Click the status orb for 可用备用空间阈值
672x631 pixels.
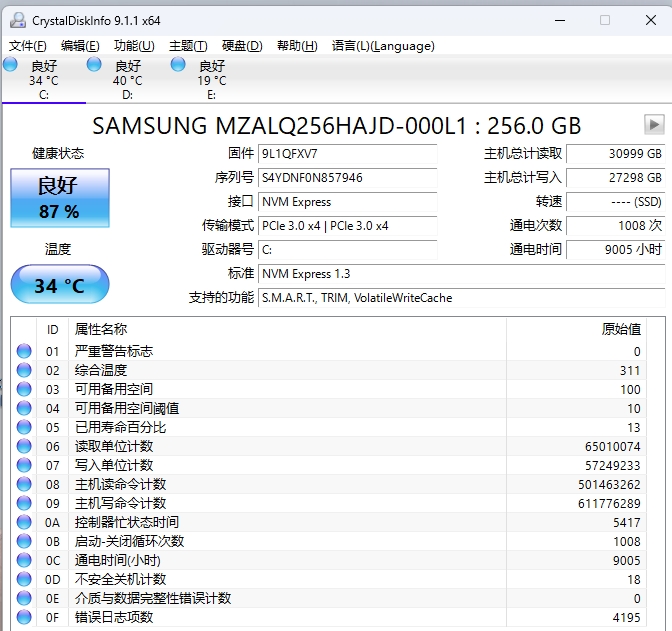point(24,408)
